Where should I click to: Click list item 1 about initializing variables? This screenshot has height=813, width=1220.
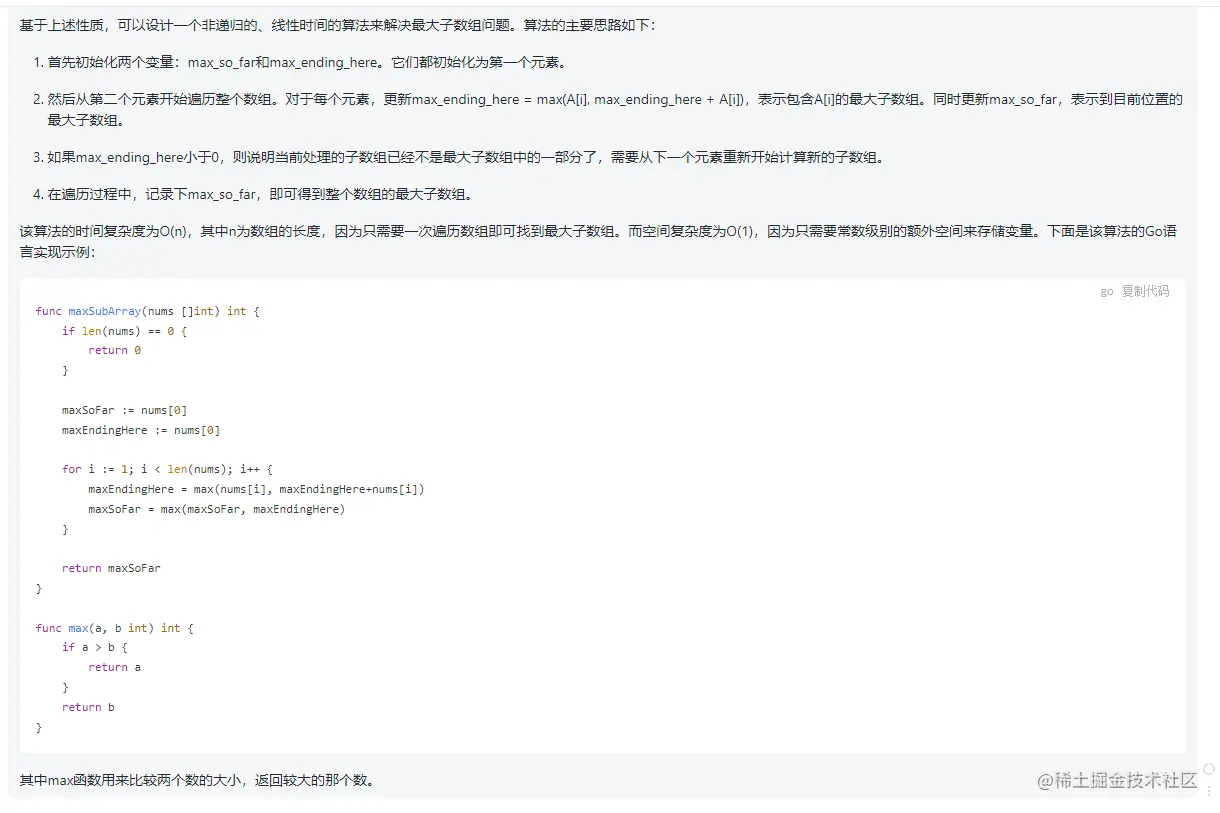300,61
